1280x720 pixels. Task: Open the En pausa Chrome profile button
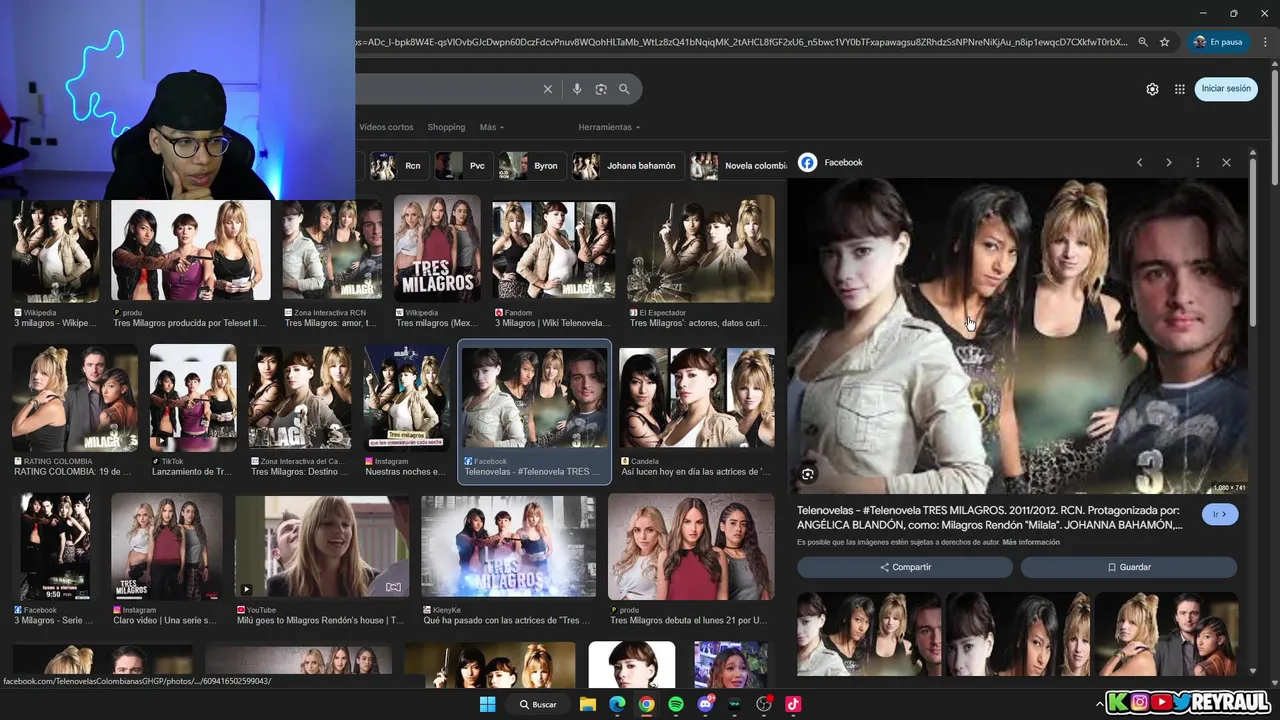click(x=1218, y=42)
